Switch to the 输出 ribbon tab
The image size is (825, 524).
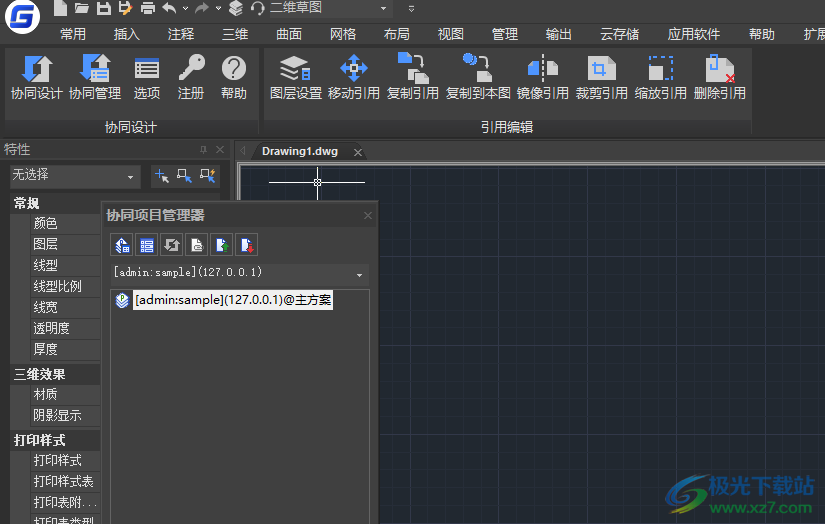(x=559, y=34)
